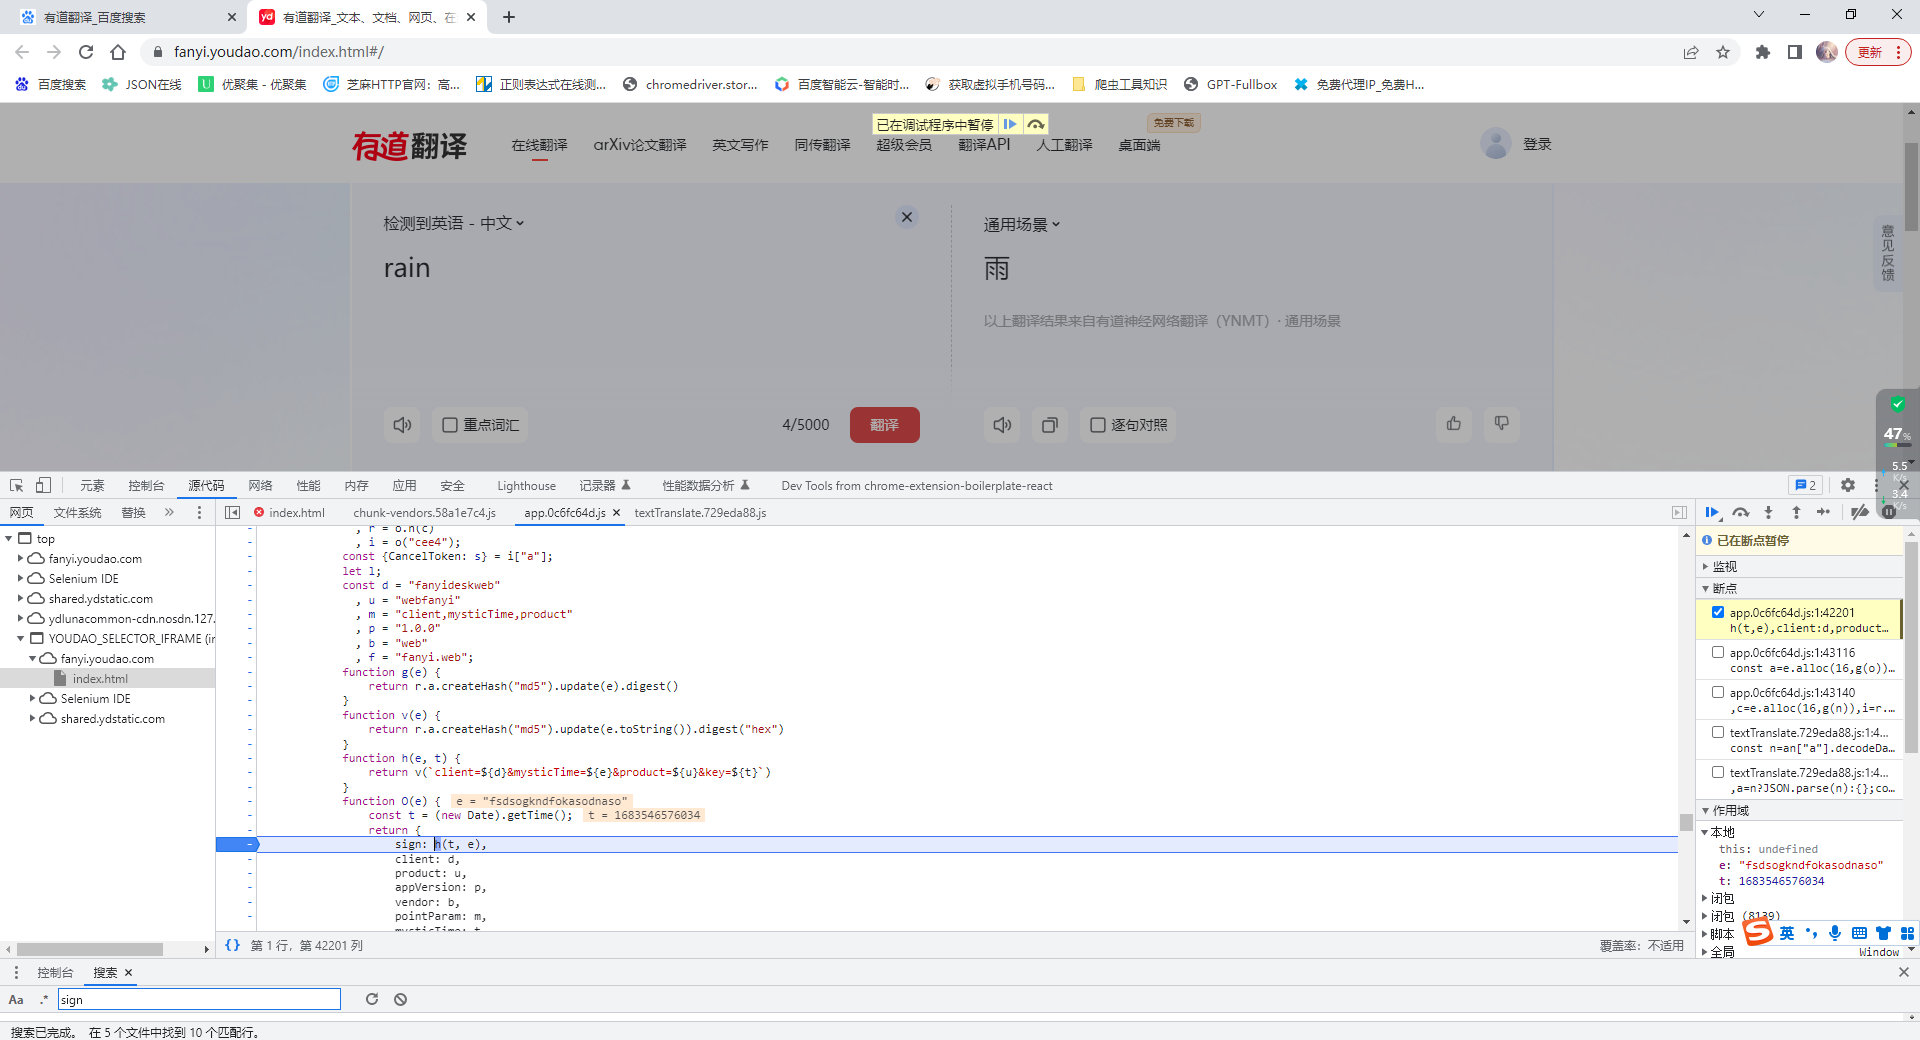The height and width of the screenshot is (1040, 1920).
Task: Collapse the 'top' frame tree node
Action: 9,538
